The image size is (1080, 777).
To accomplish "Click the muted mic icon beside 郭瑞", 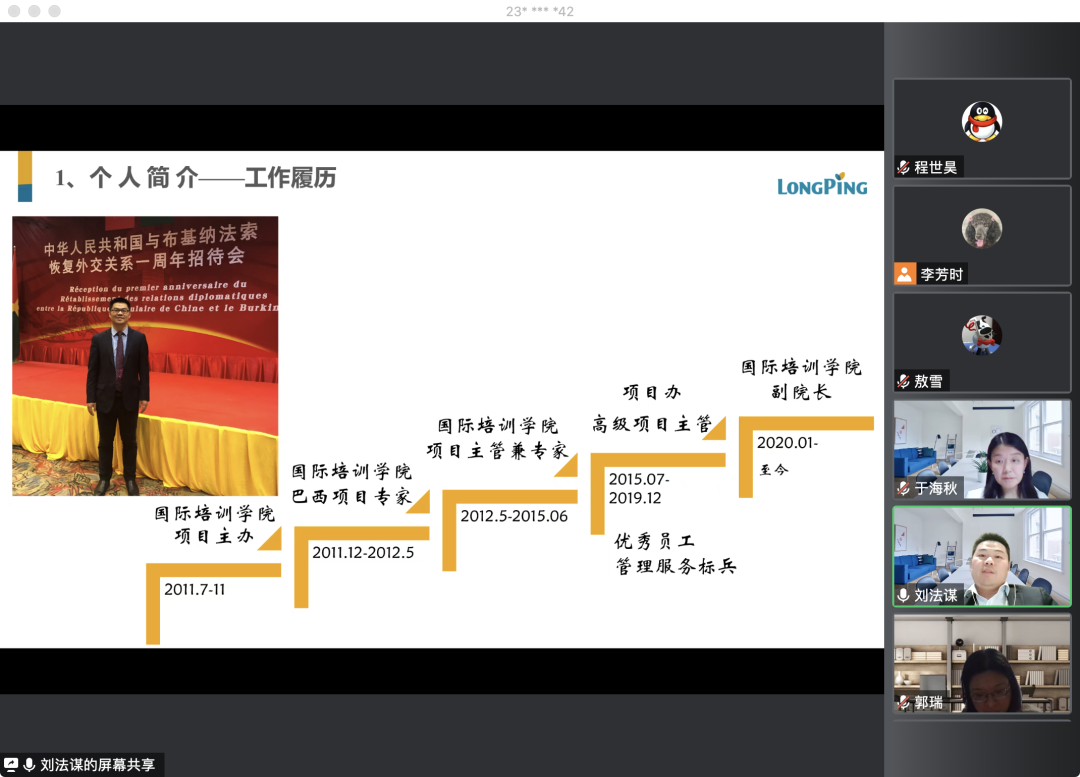I will pyautogui.click(x=903, y=703).
